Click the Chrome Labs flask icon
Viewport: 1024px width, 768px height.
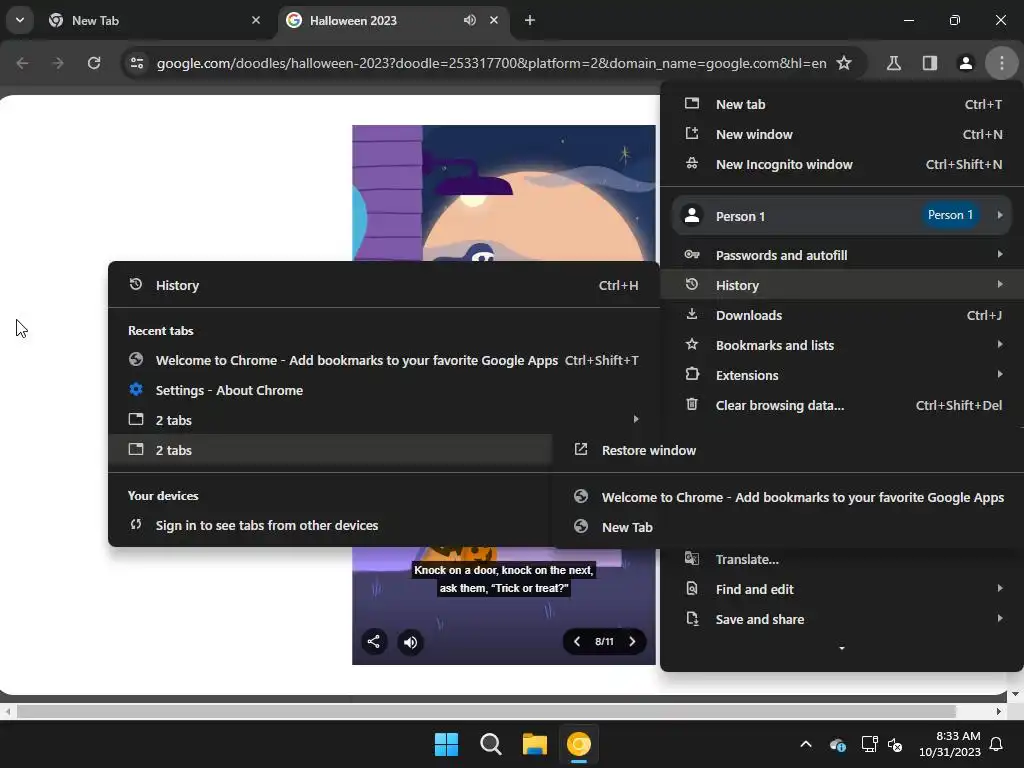click(893, 63)
